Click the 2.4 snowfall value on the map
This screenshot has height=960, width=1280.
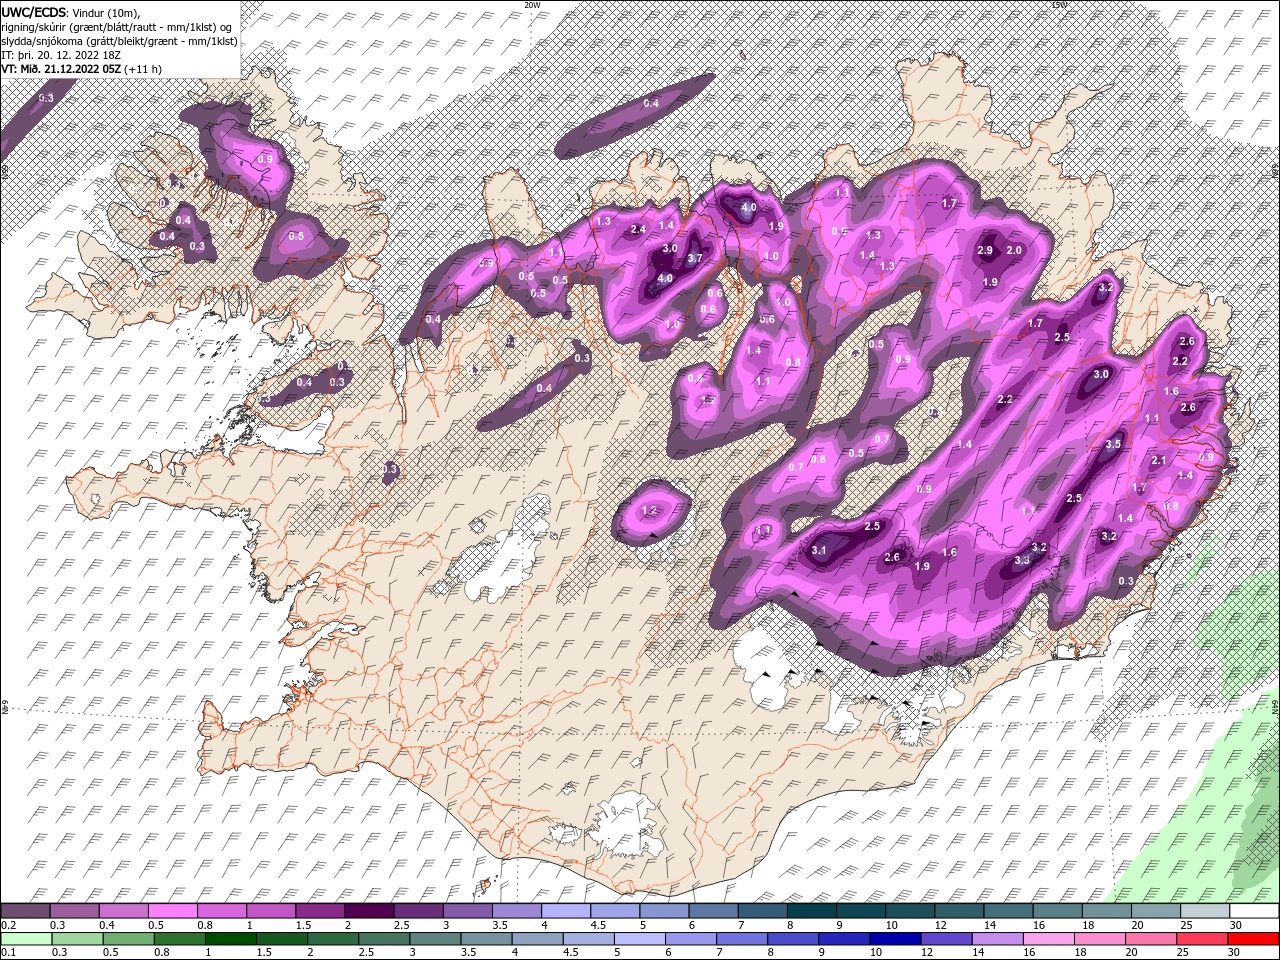point(638,230)
